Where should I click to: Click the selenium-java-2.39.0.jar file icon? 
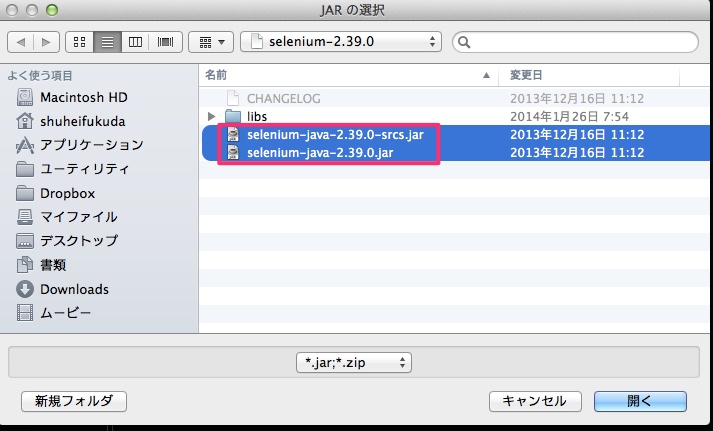click(233, 152)
